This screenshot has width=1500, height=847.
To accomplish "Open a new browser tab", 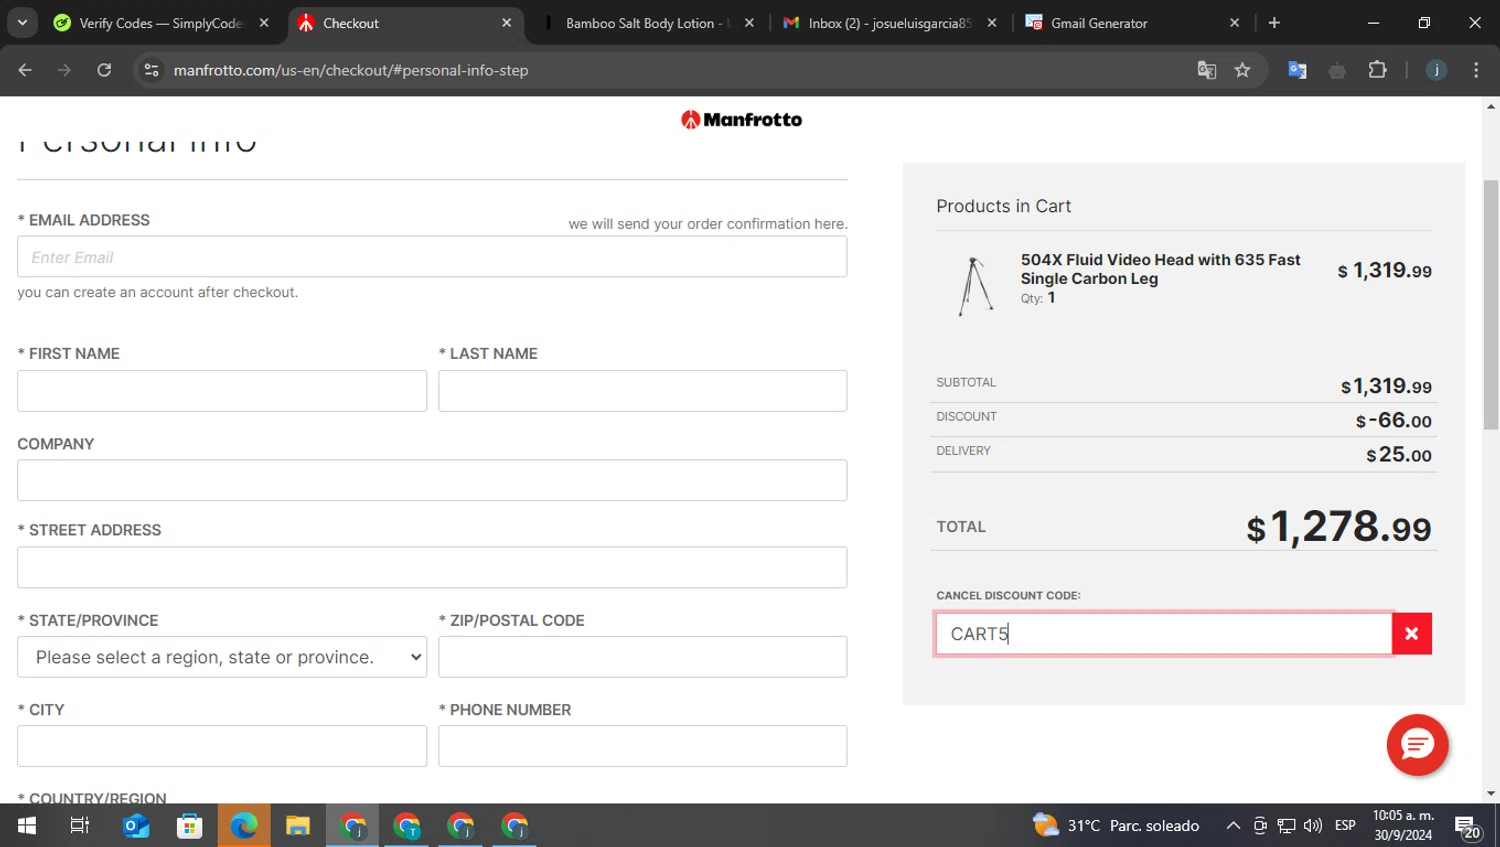I will 1274,22.
